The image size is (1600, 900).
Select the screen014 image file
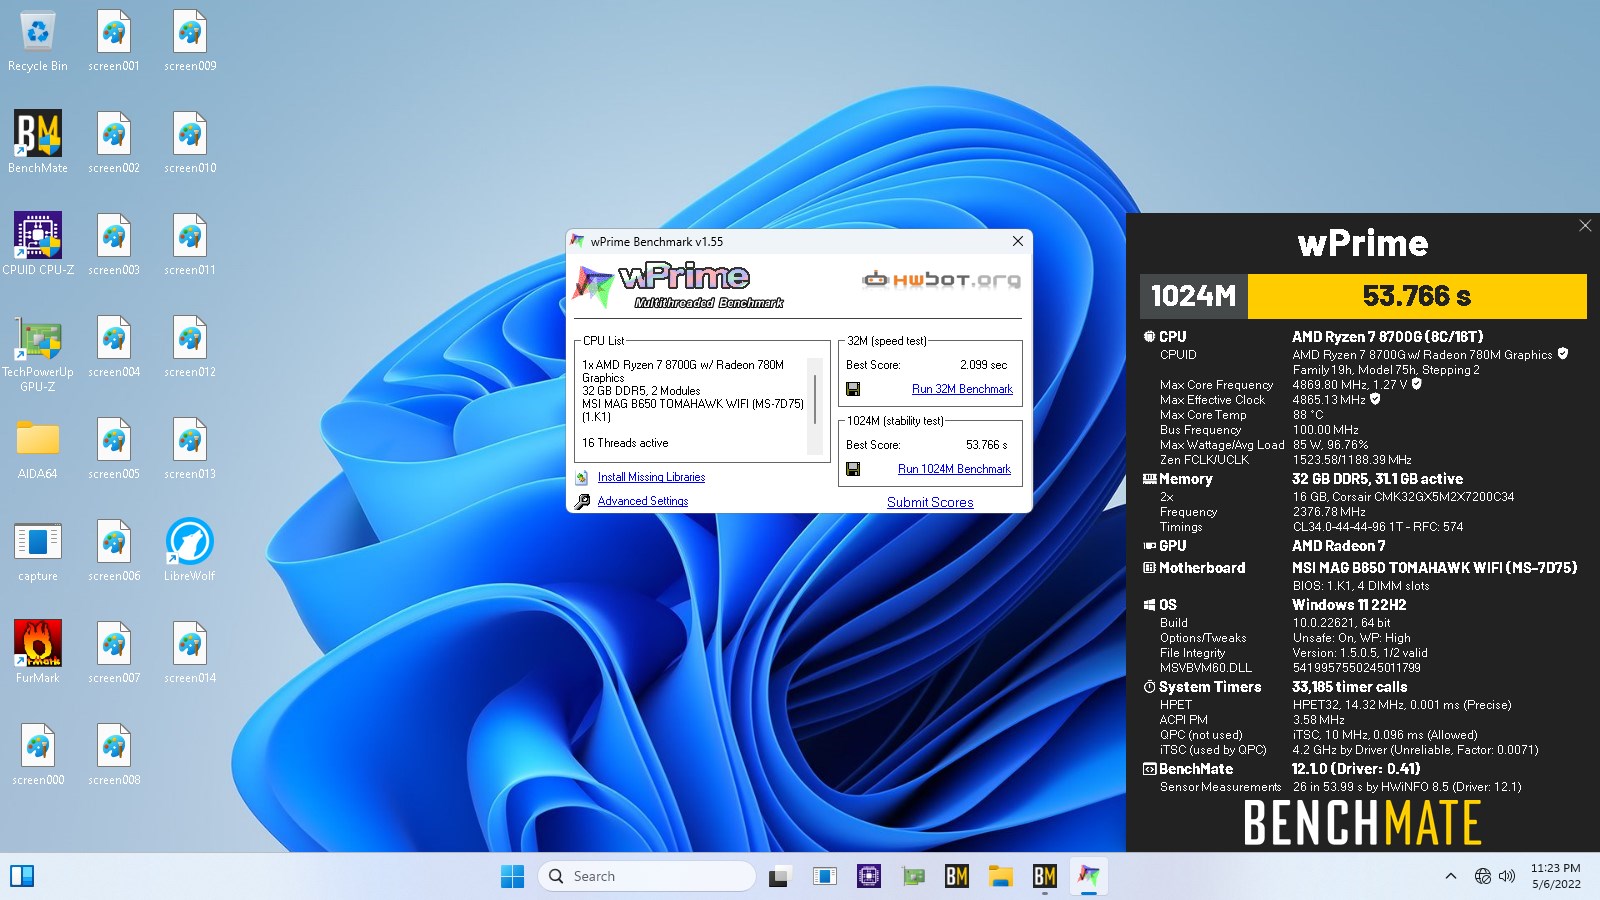[190, 653]
